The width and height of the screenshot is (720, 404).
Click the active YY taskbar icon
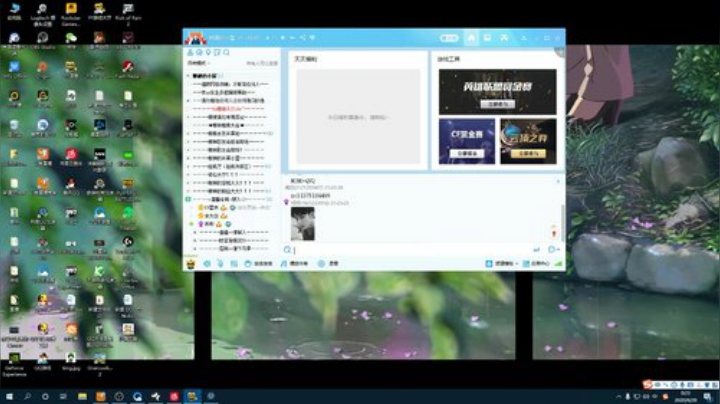tap(192, 396)
